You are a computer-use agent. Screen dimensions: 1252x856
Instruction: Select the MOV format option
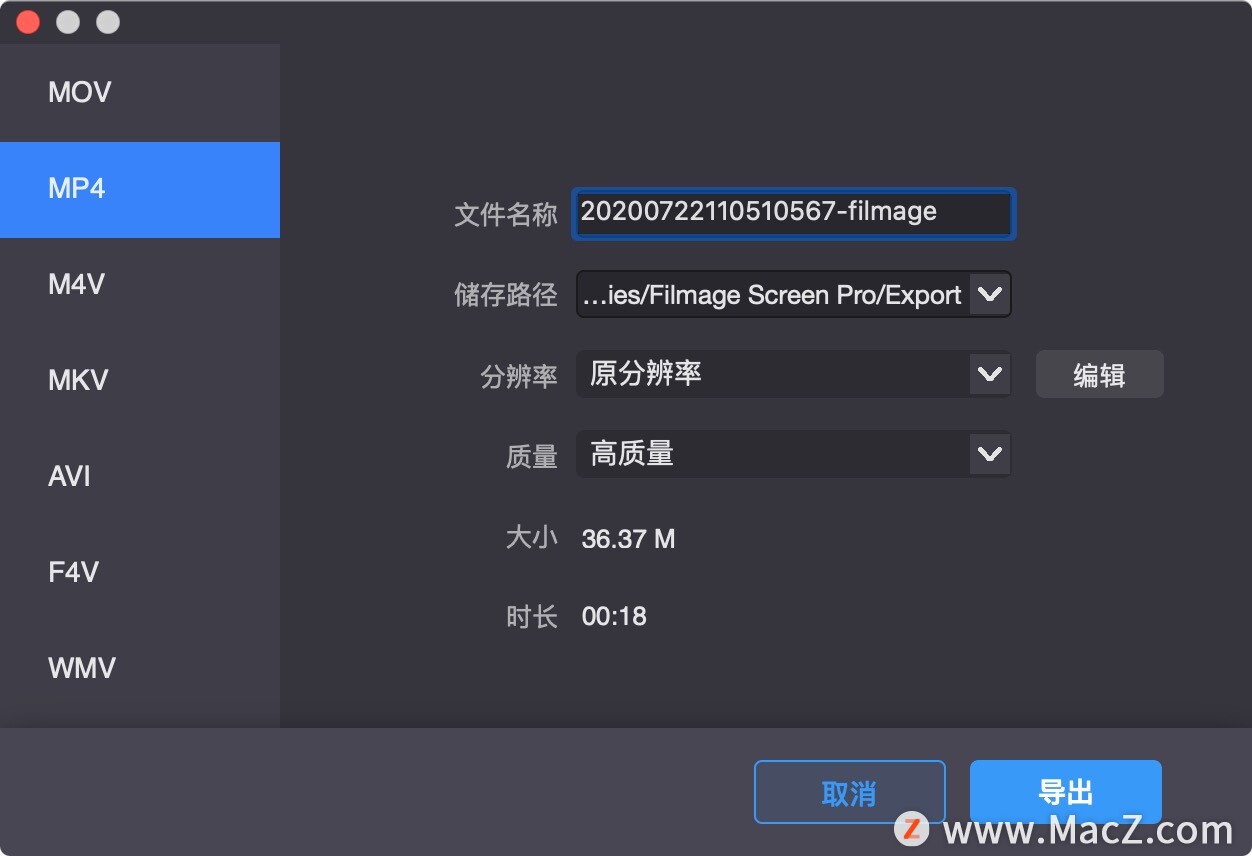[x=140, y=93]
